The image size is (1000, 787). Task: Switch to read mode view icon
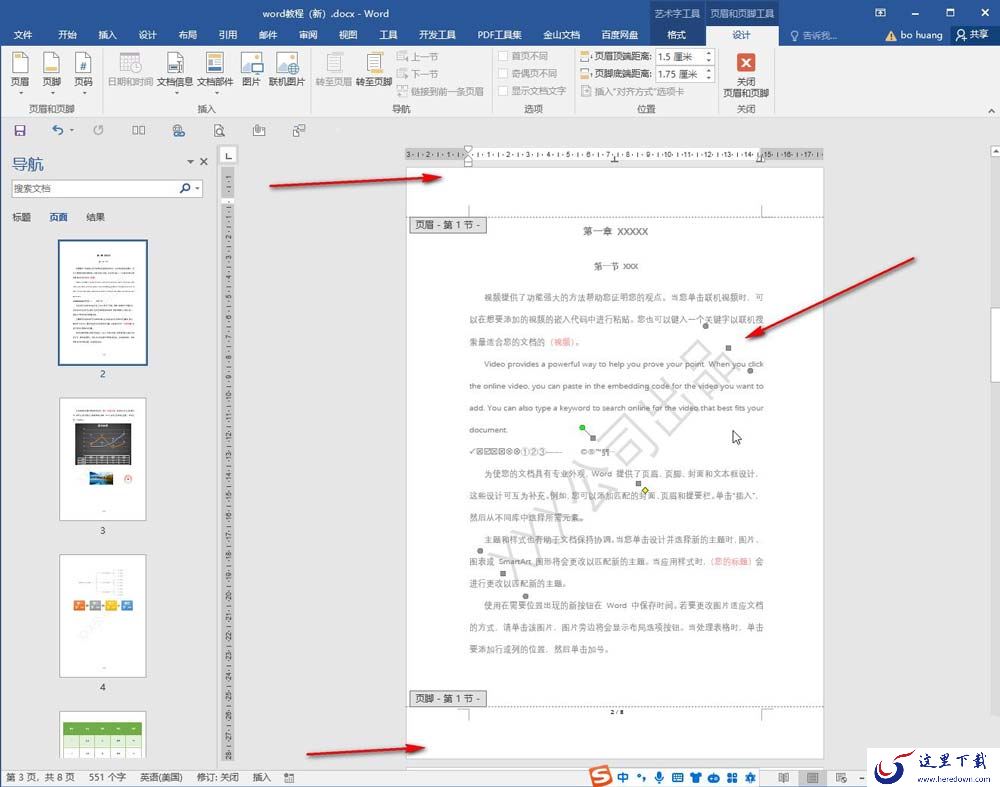point(783,777)
